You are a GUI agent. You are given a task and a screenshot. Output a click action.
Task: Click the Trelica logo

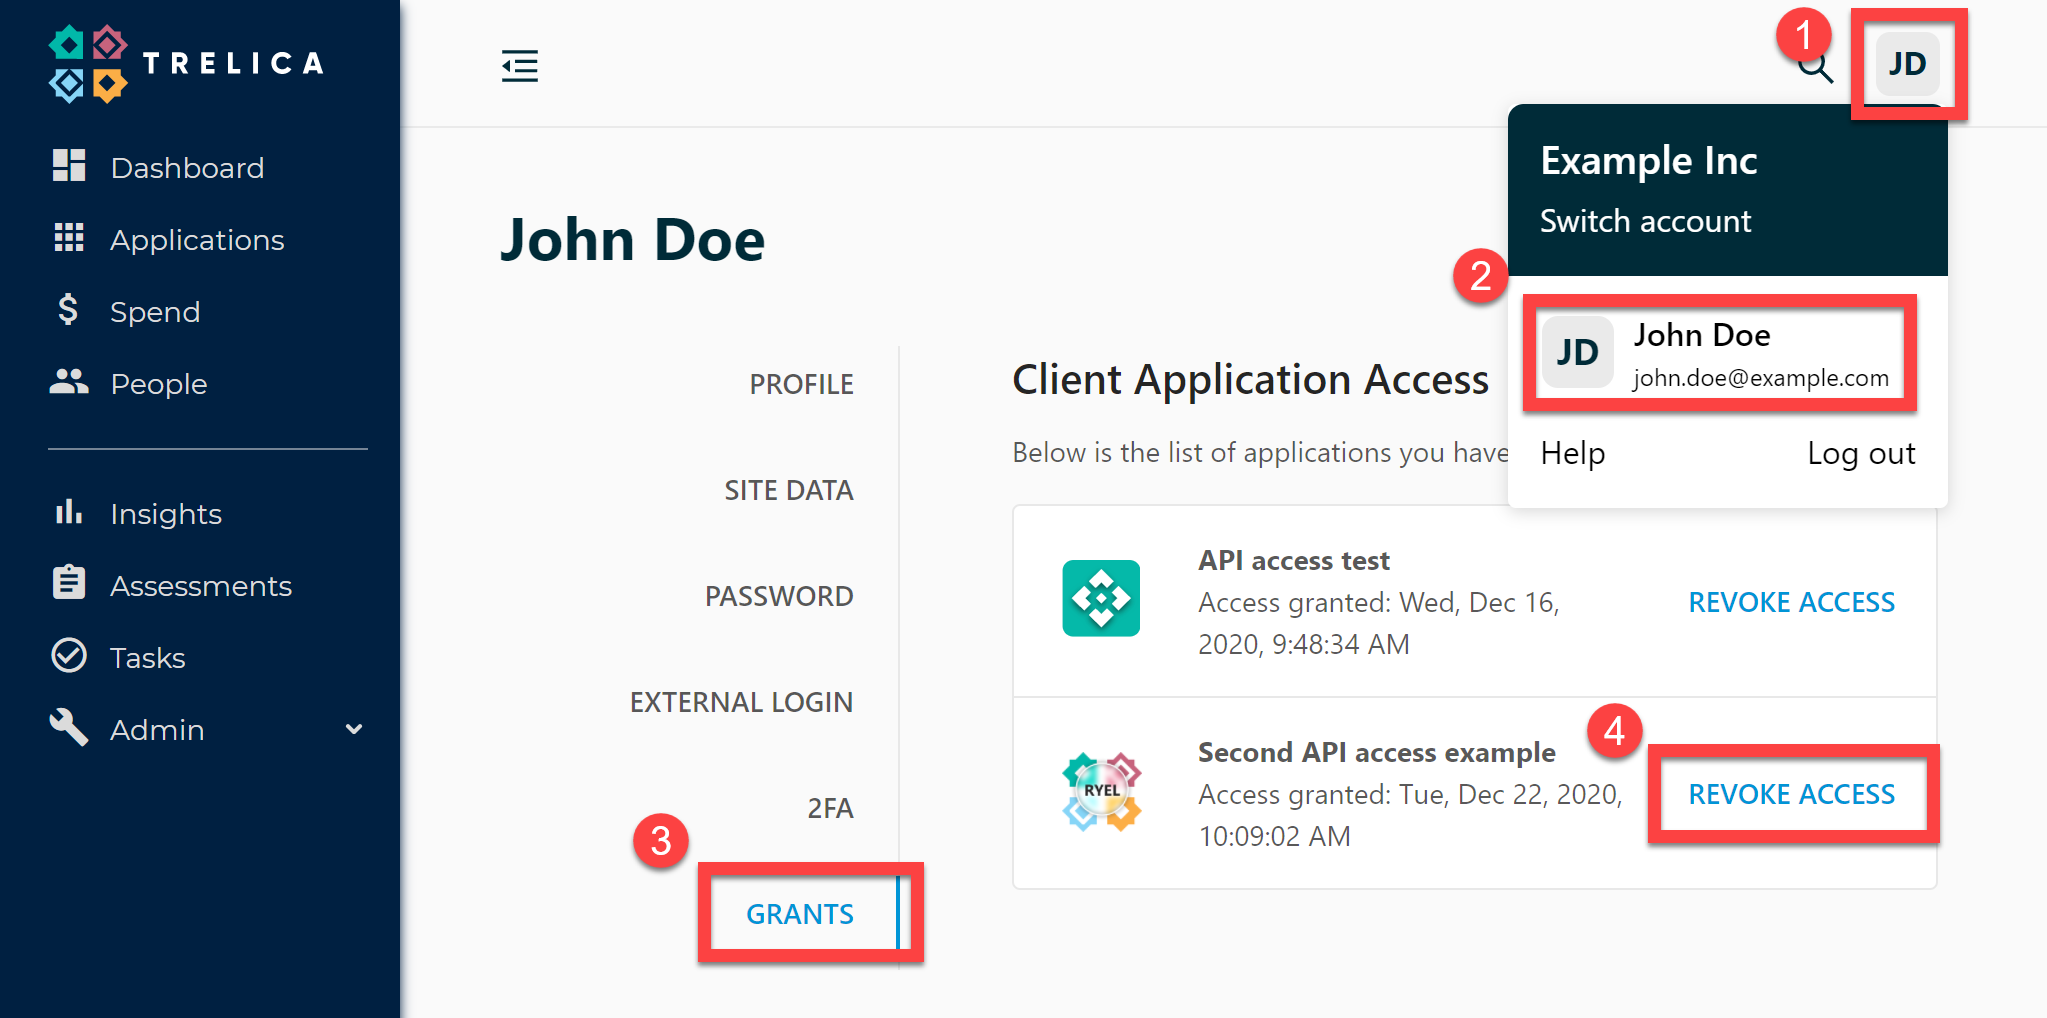pos(186,64)
